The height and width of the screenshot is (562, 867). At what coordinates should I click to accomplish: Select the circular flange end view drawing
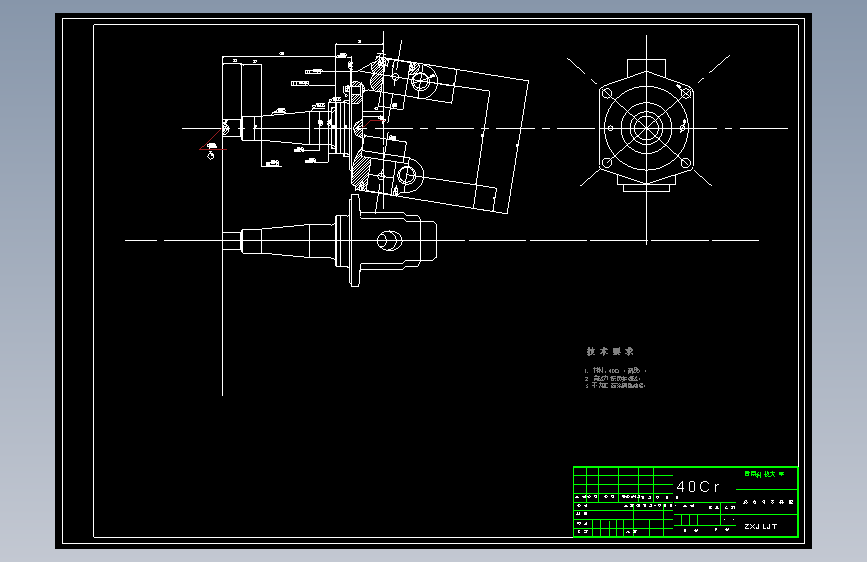tap(646, 128)
